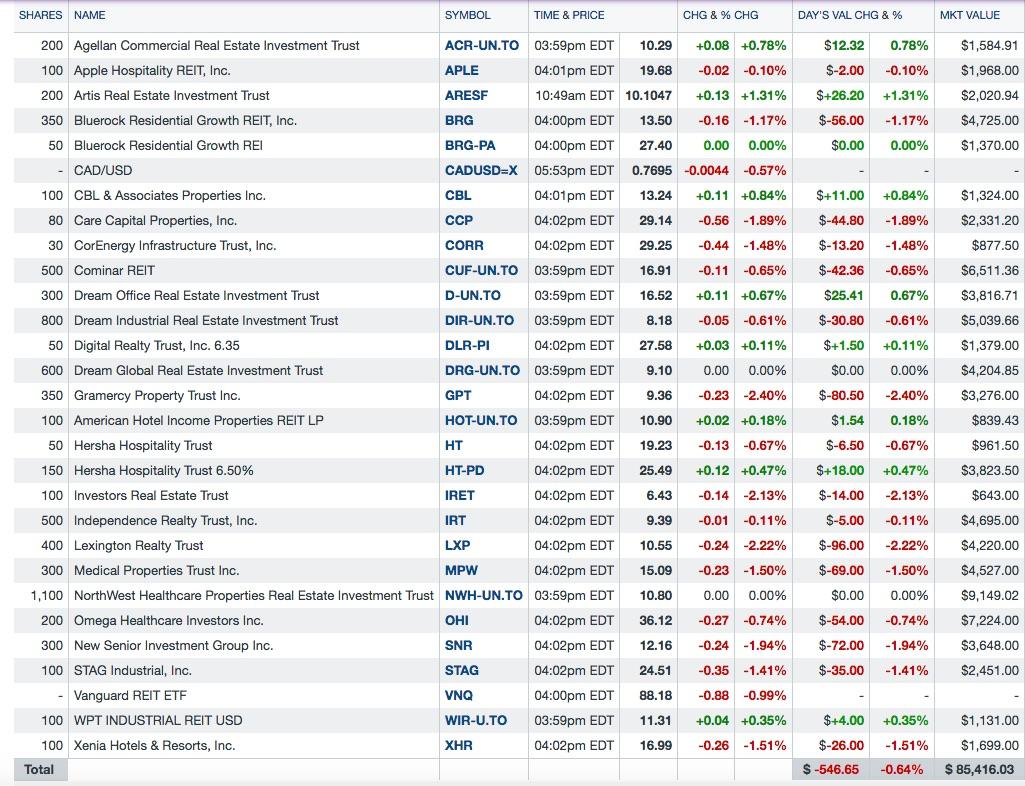Click the SNR symbol link

pyautogui.click(x=458, y=645)
